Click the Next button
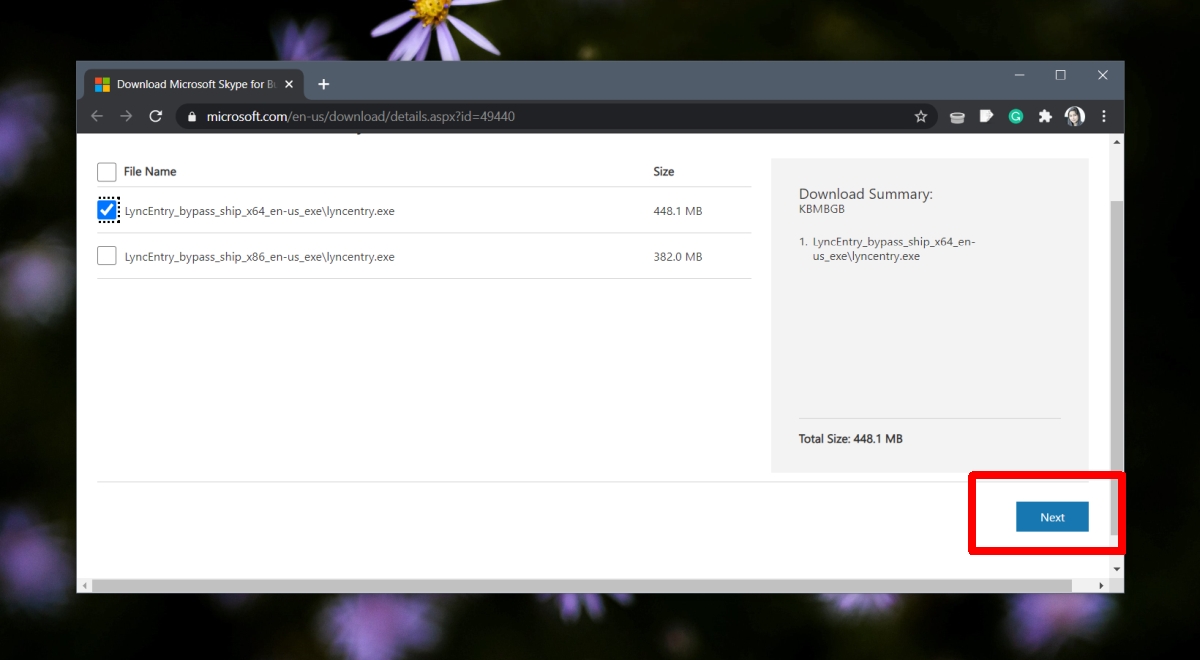Screen dimensions: 1200x660 (x=1052, y=517)
